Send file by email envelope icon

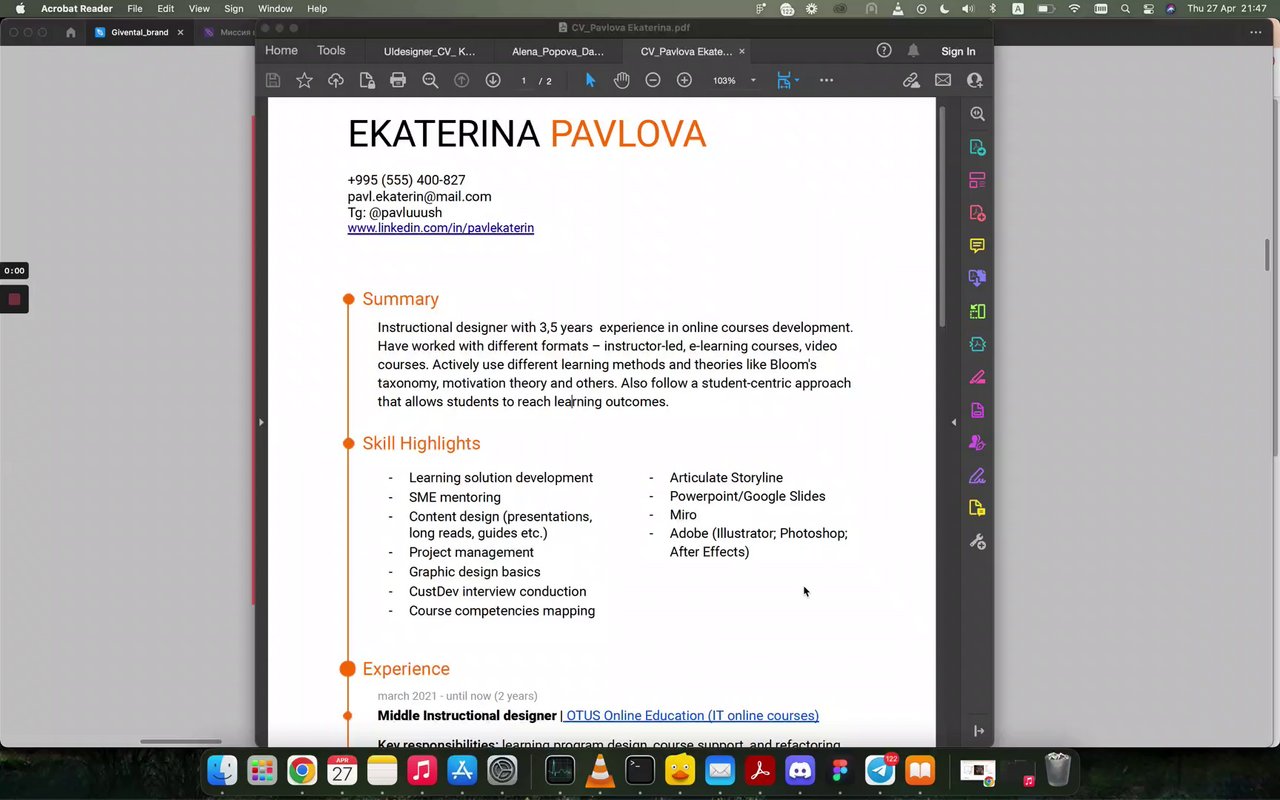[x=943, y=80]
